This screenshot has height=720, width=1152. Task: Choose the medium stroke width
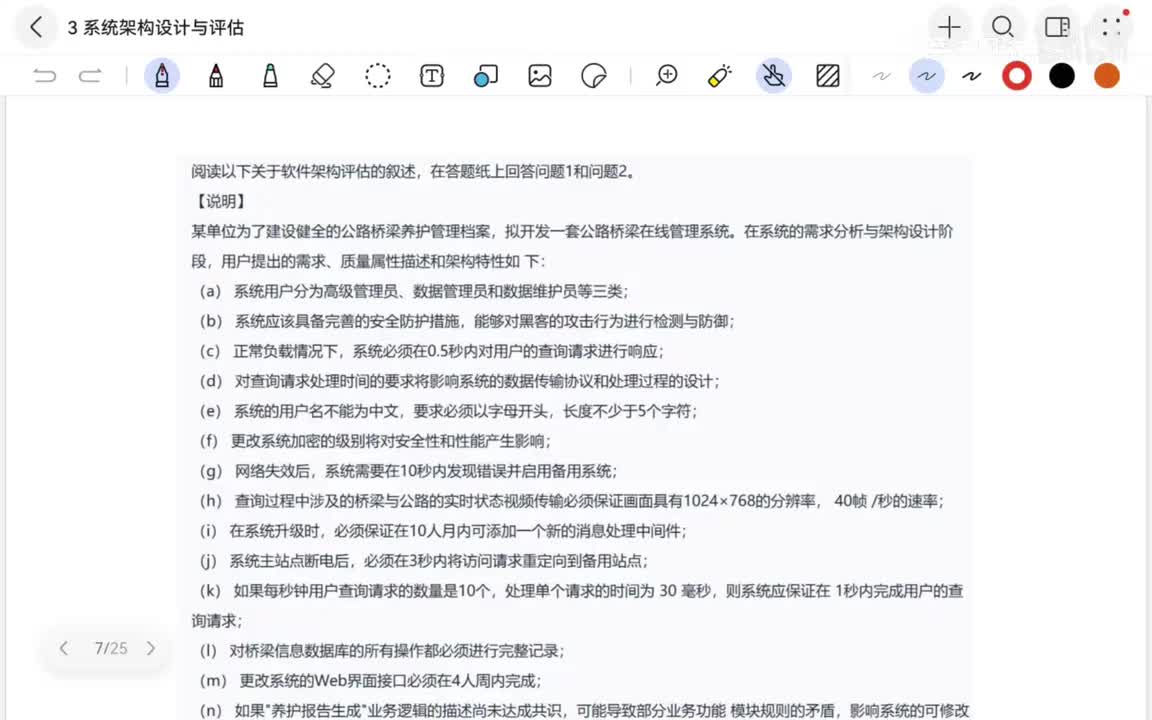click(x=926, y=76)
